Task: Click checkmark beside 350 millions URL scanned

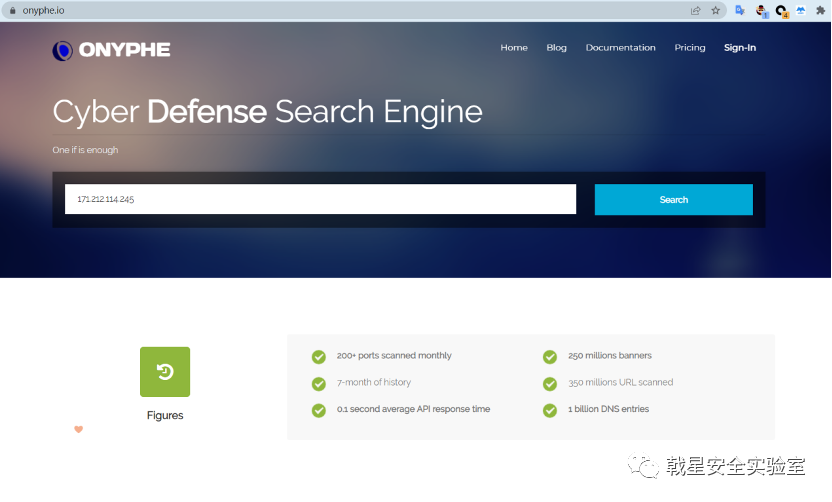Action: tap(550, 383)
